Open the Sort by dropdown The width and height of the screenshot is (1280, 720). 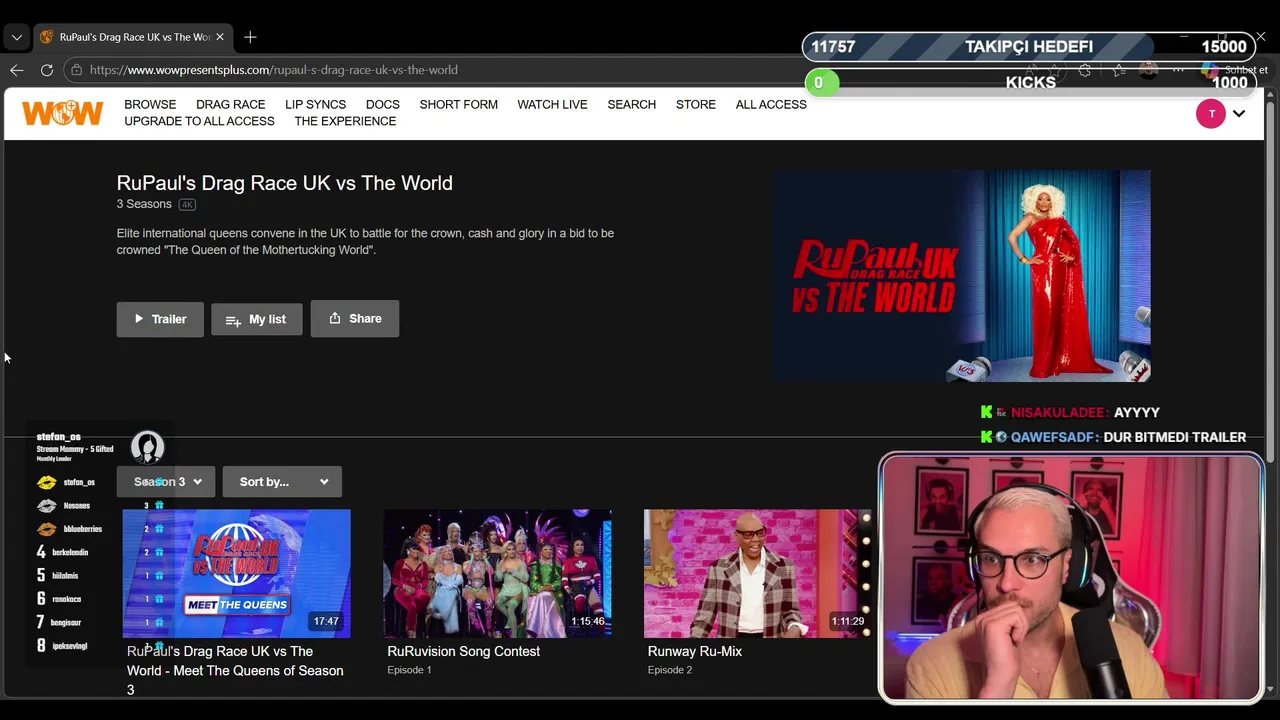click(x=282, y=482)
